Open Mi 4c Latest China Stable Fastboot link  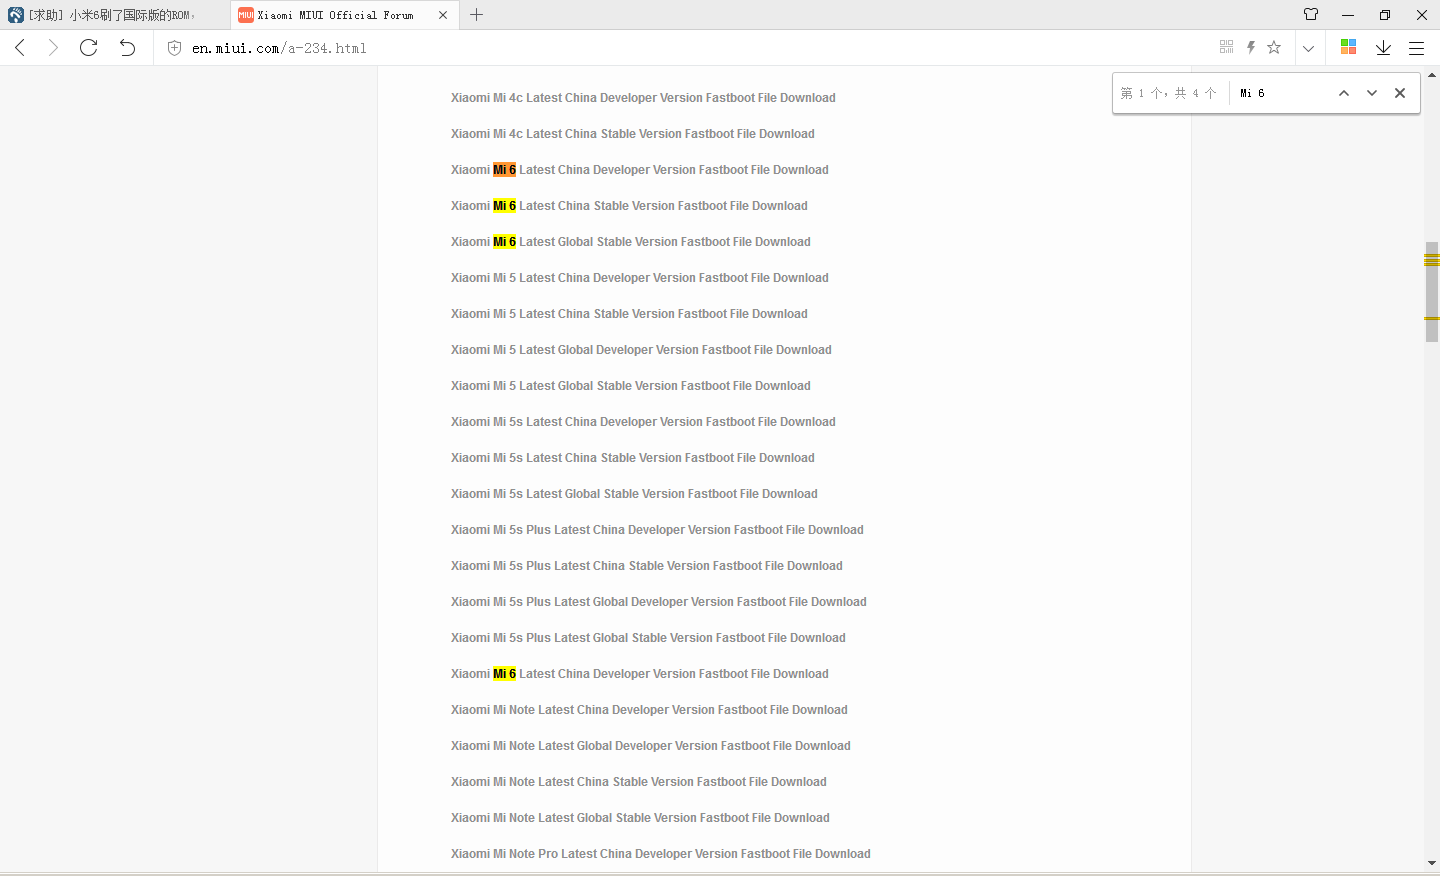[632, 134]
